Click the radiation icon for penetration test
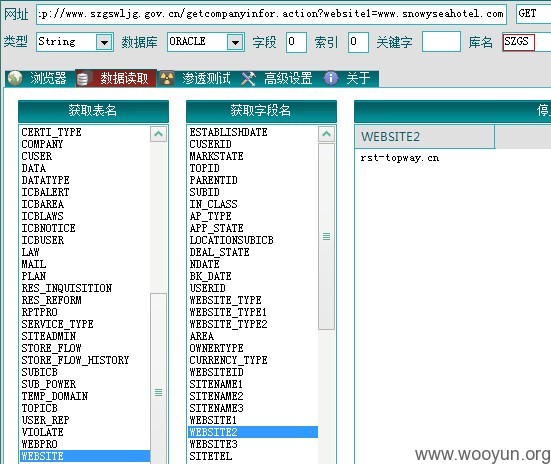The image size is (551, 464). pyautogui.click(x=167, y=78)
